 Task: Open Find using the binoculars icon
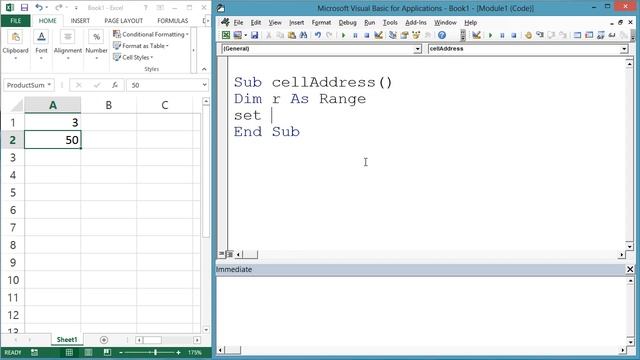pos(303,36)
